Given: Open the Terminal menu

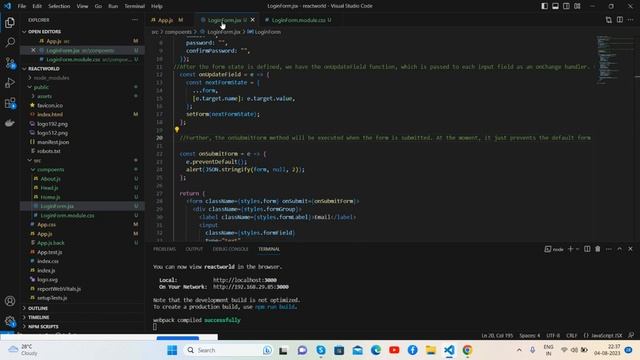Looking at the screenshot, I should click(x=135, y=6).
